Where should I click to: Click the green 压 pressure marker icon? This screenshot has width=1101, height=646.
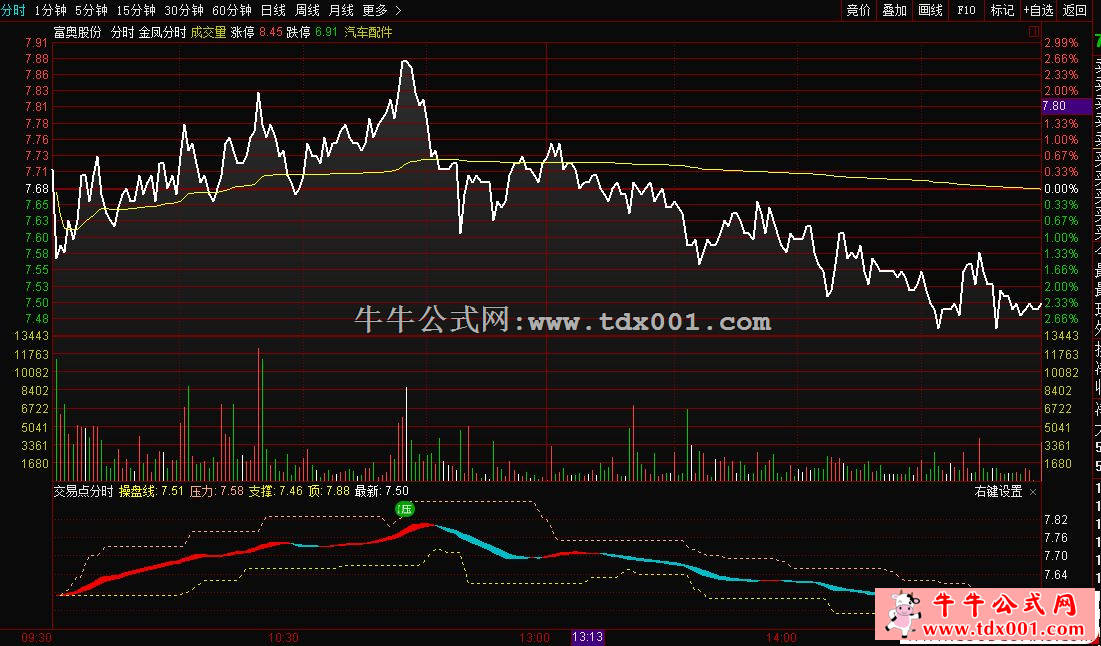406,508
